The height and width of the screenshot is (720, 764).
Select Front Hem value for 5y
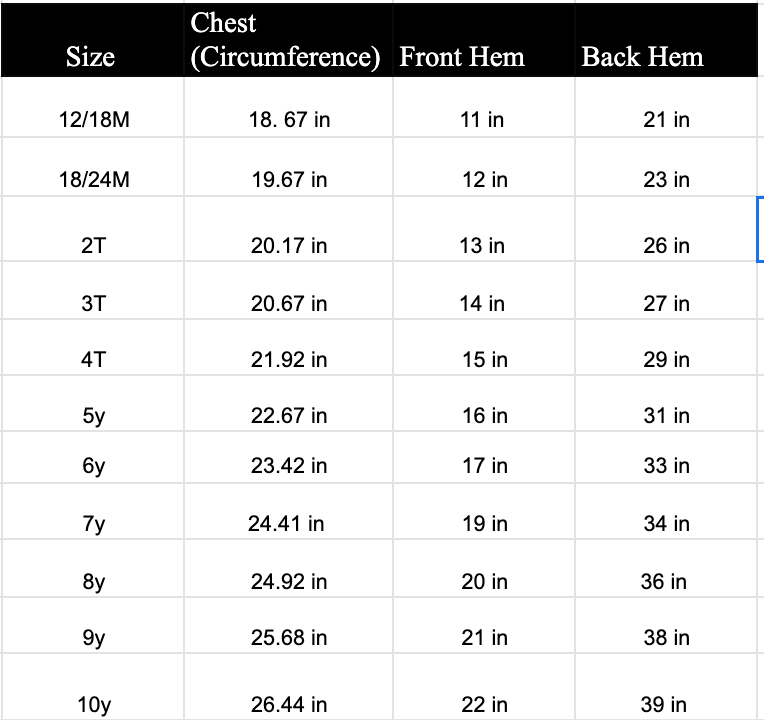point(484,415)
